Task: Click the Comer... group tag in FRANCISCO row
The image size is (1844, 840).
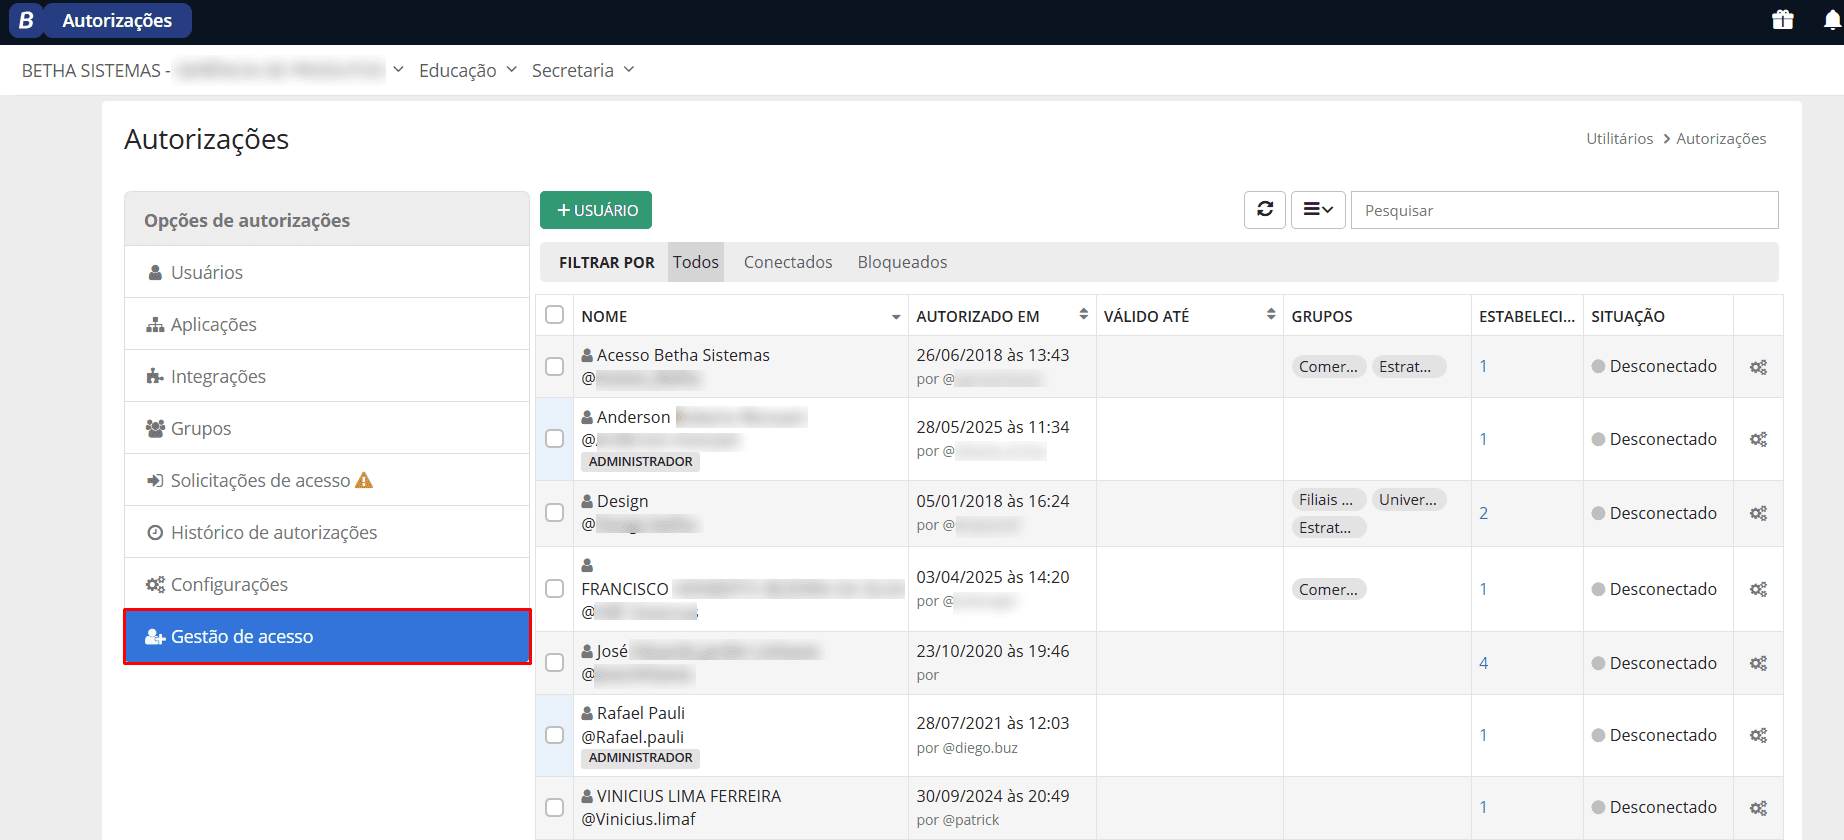Action: [x=1329, y=590]
